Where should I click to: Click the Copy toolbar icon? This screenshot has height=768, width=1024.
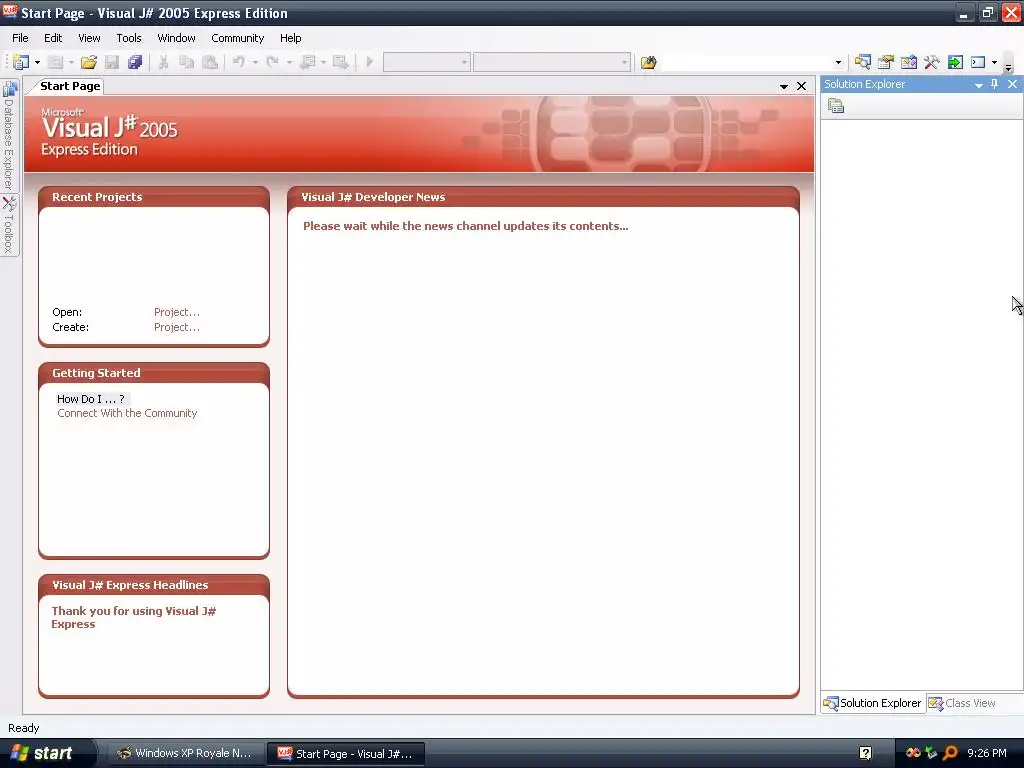pos(186,62)
